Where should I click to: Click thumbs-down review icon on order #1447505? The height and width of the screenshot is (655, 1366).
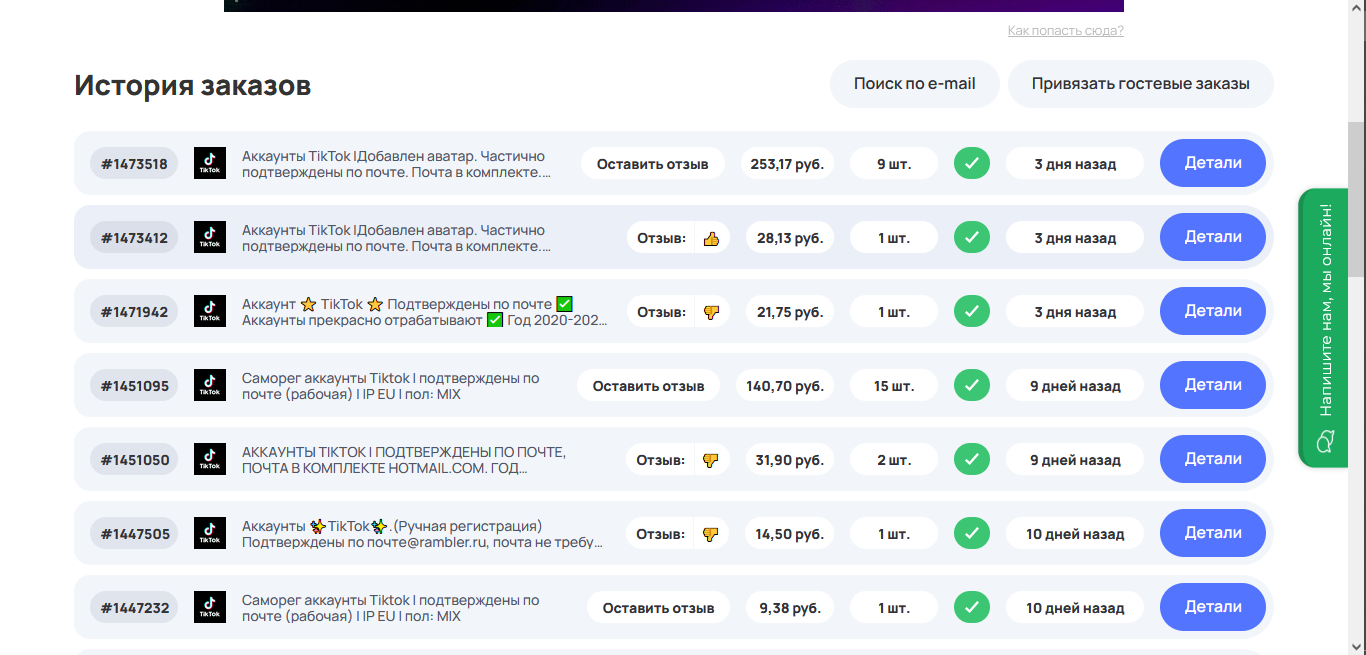pos(711,534)
